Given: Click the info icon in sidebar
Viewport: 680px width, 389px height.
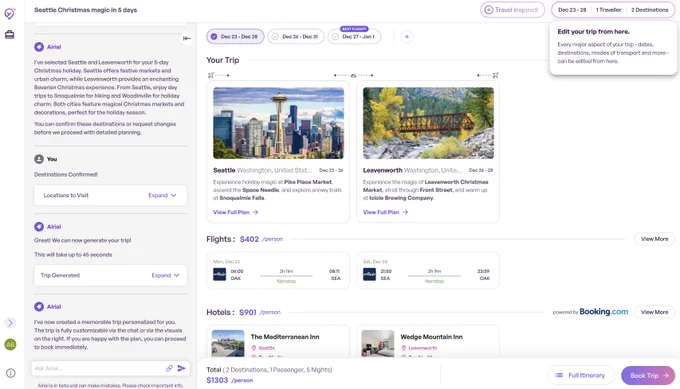Looking at the screenshot, I should [10, 373].
